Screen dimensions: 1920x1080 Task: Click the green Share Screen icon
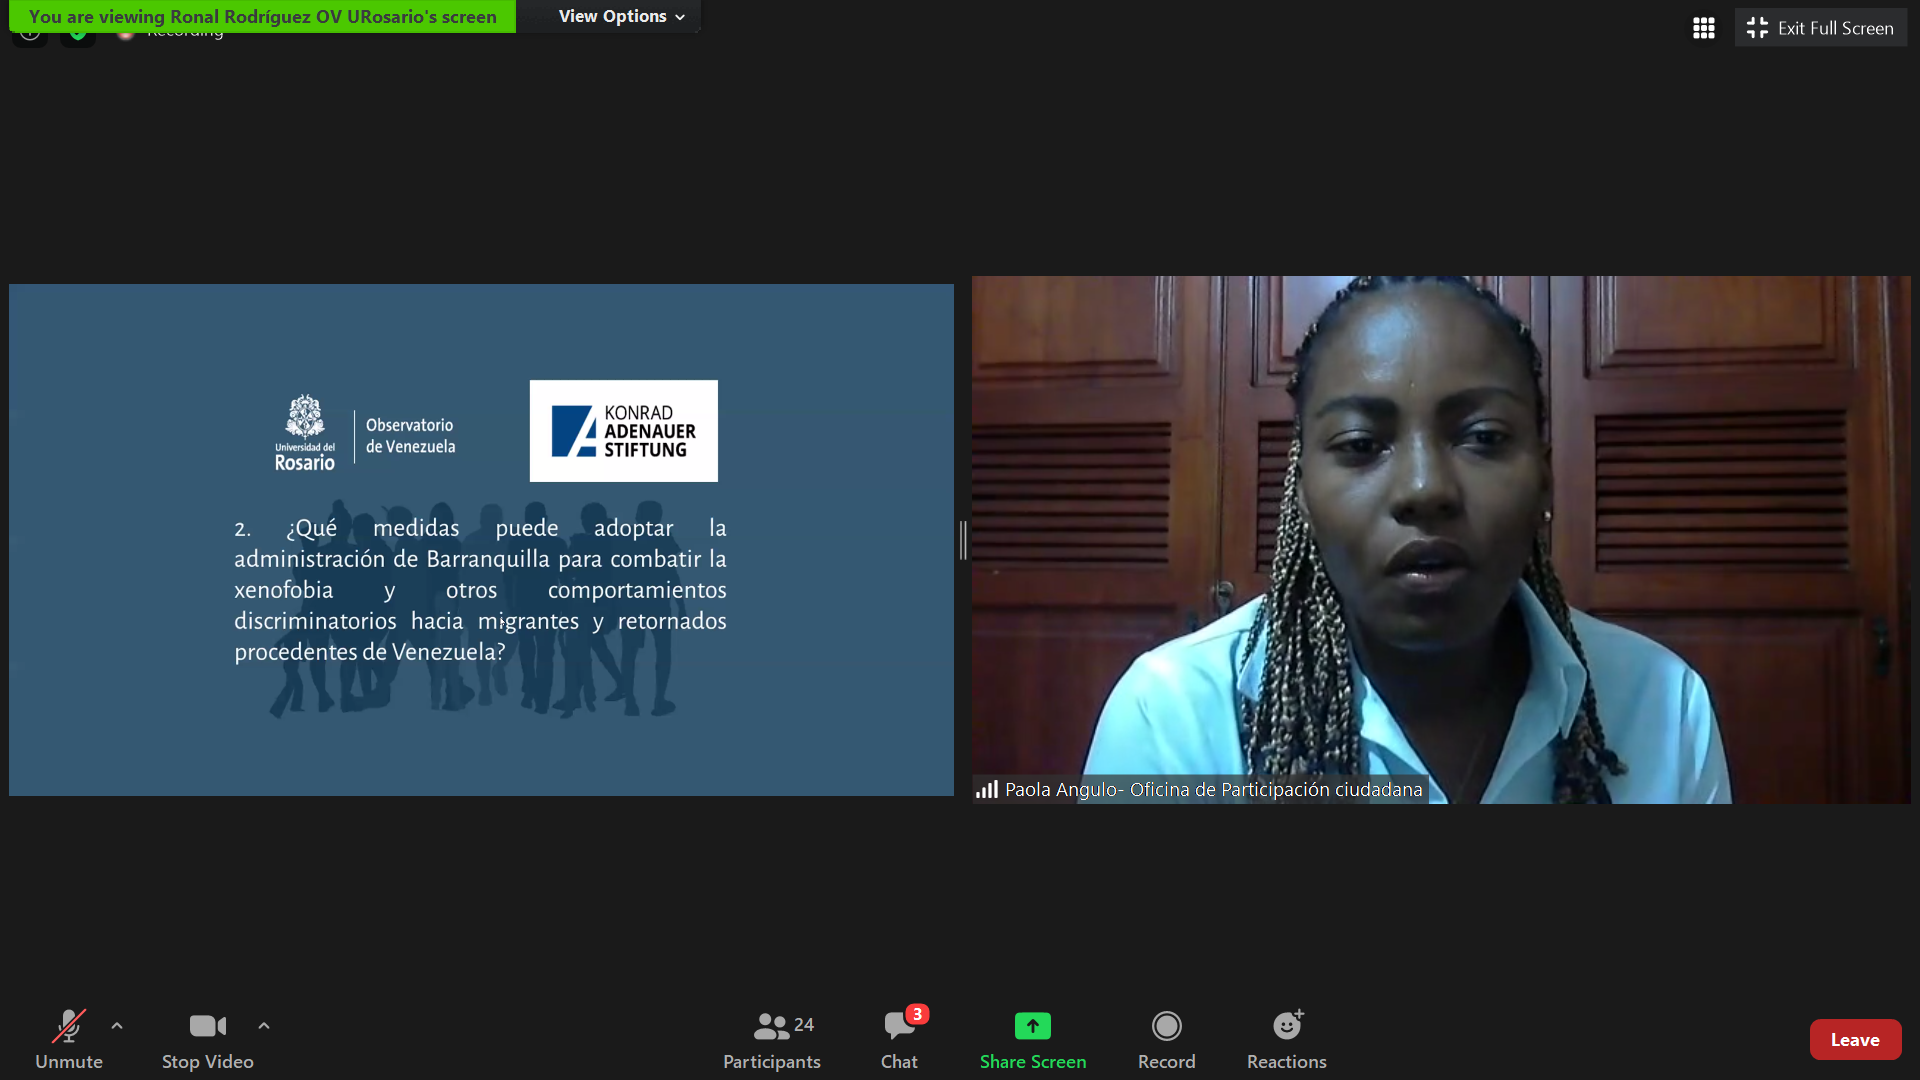(1032, 1026)
